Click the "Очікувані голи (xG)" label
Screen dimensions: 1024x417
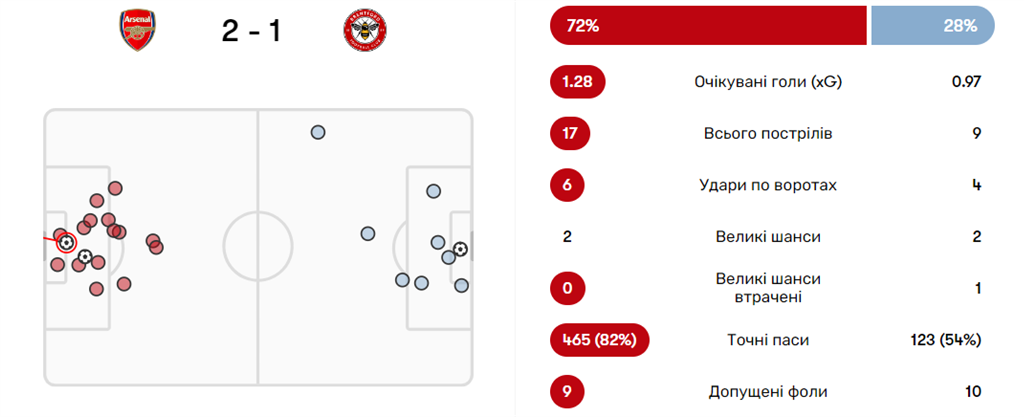[x=768, y=82]
